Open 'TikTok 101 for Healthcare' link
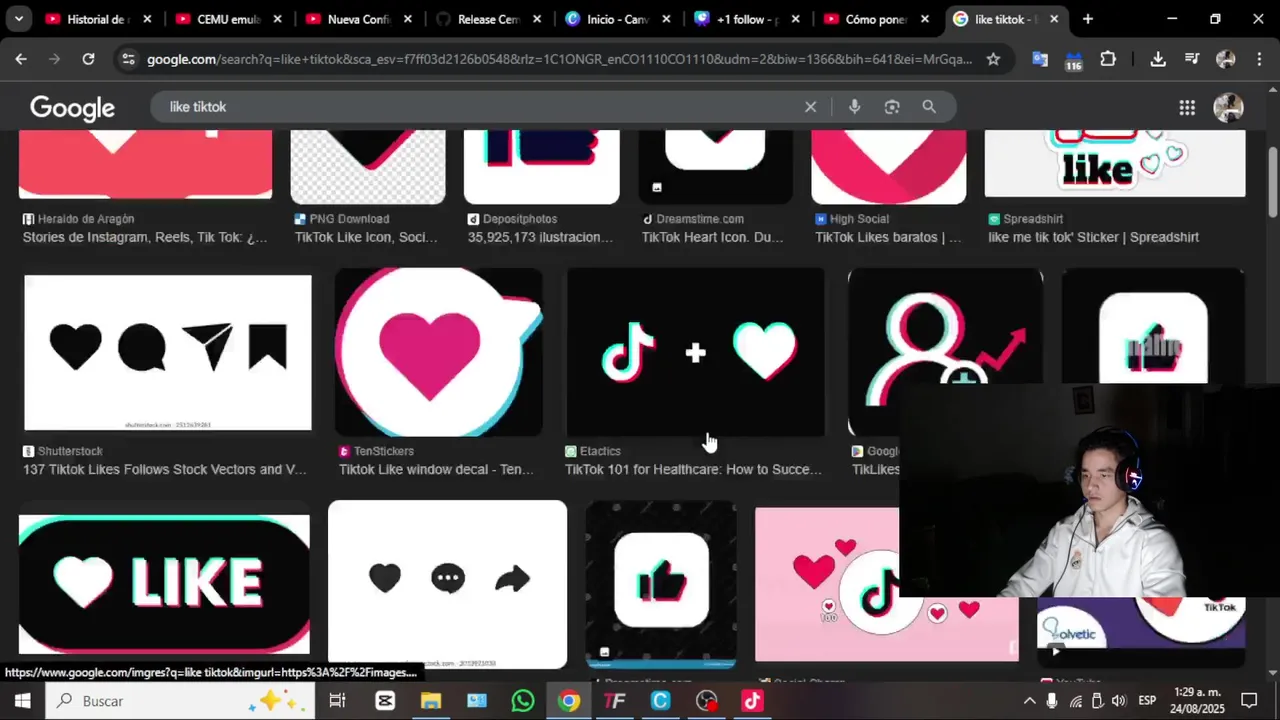Image resolution: width=1280 pixels, height=720 pixels. (x=693, y=469)
